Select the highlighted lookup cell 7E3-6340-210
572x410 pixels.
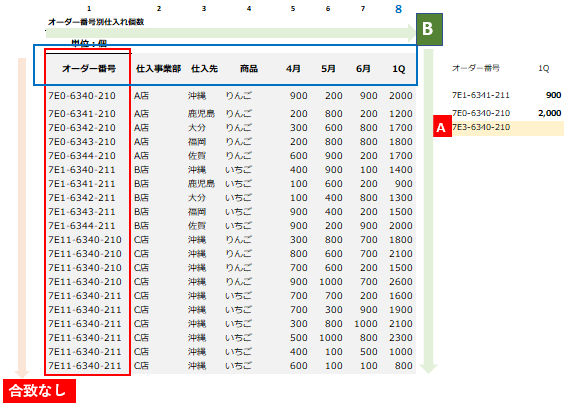point(481,127)
